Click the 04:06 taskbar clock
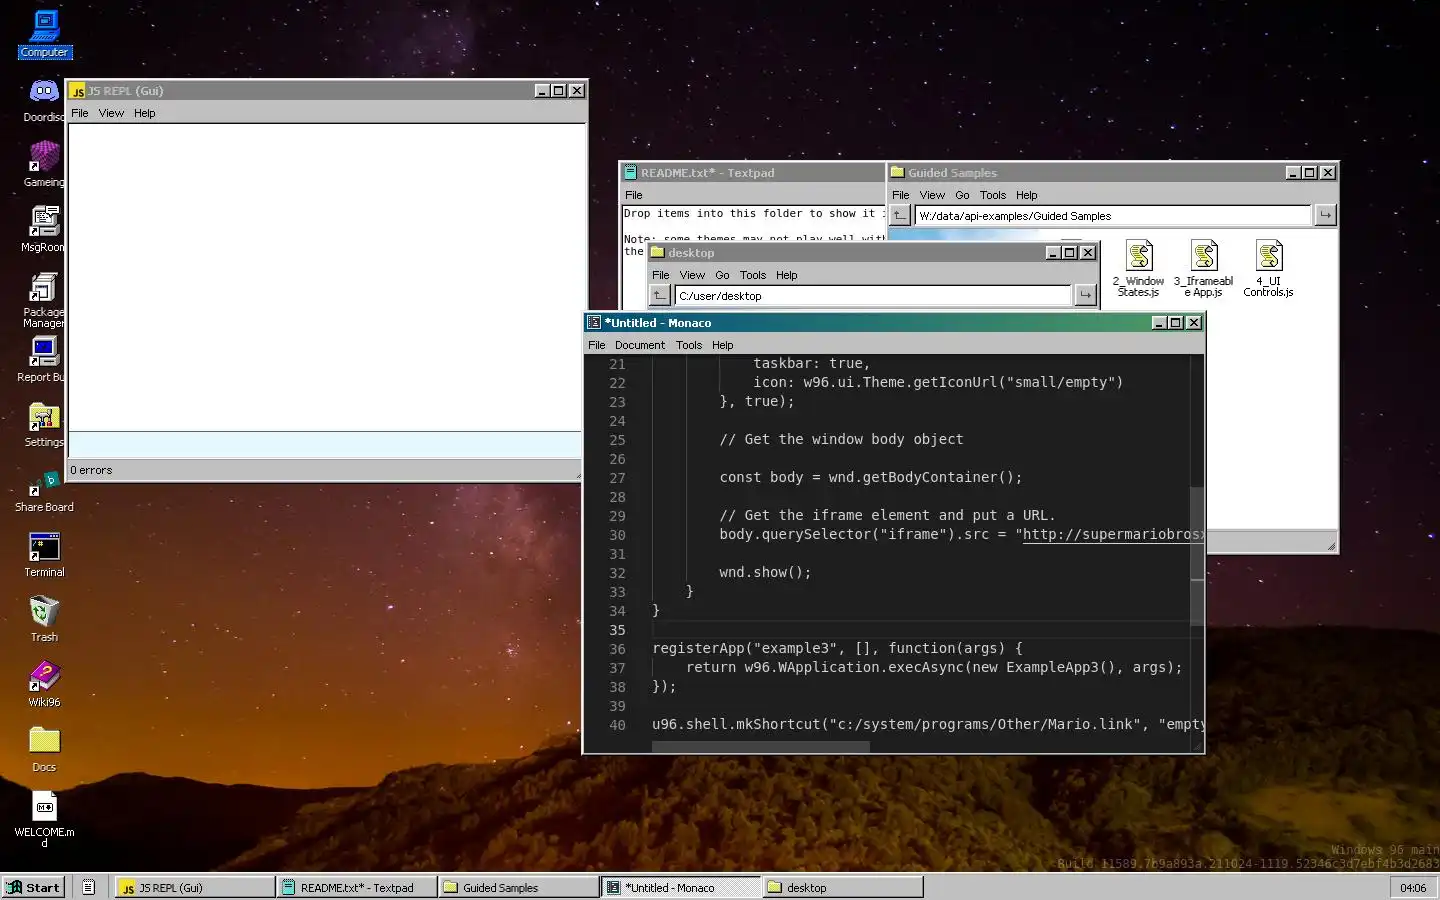 1413,887
